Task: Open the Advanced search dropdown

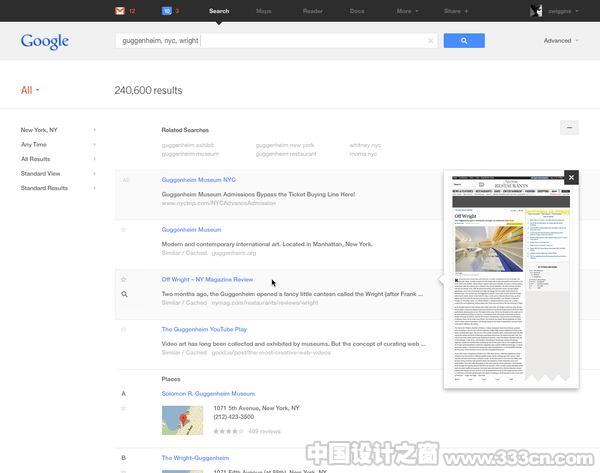Action: 561,41
